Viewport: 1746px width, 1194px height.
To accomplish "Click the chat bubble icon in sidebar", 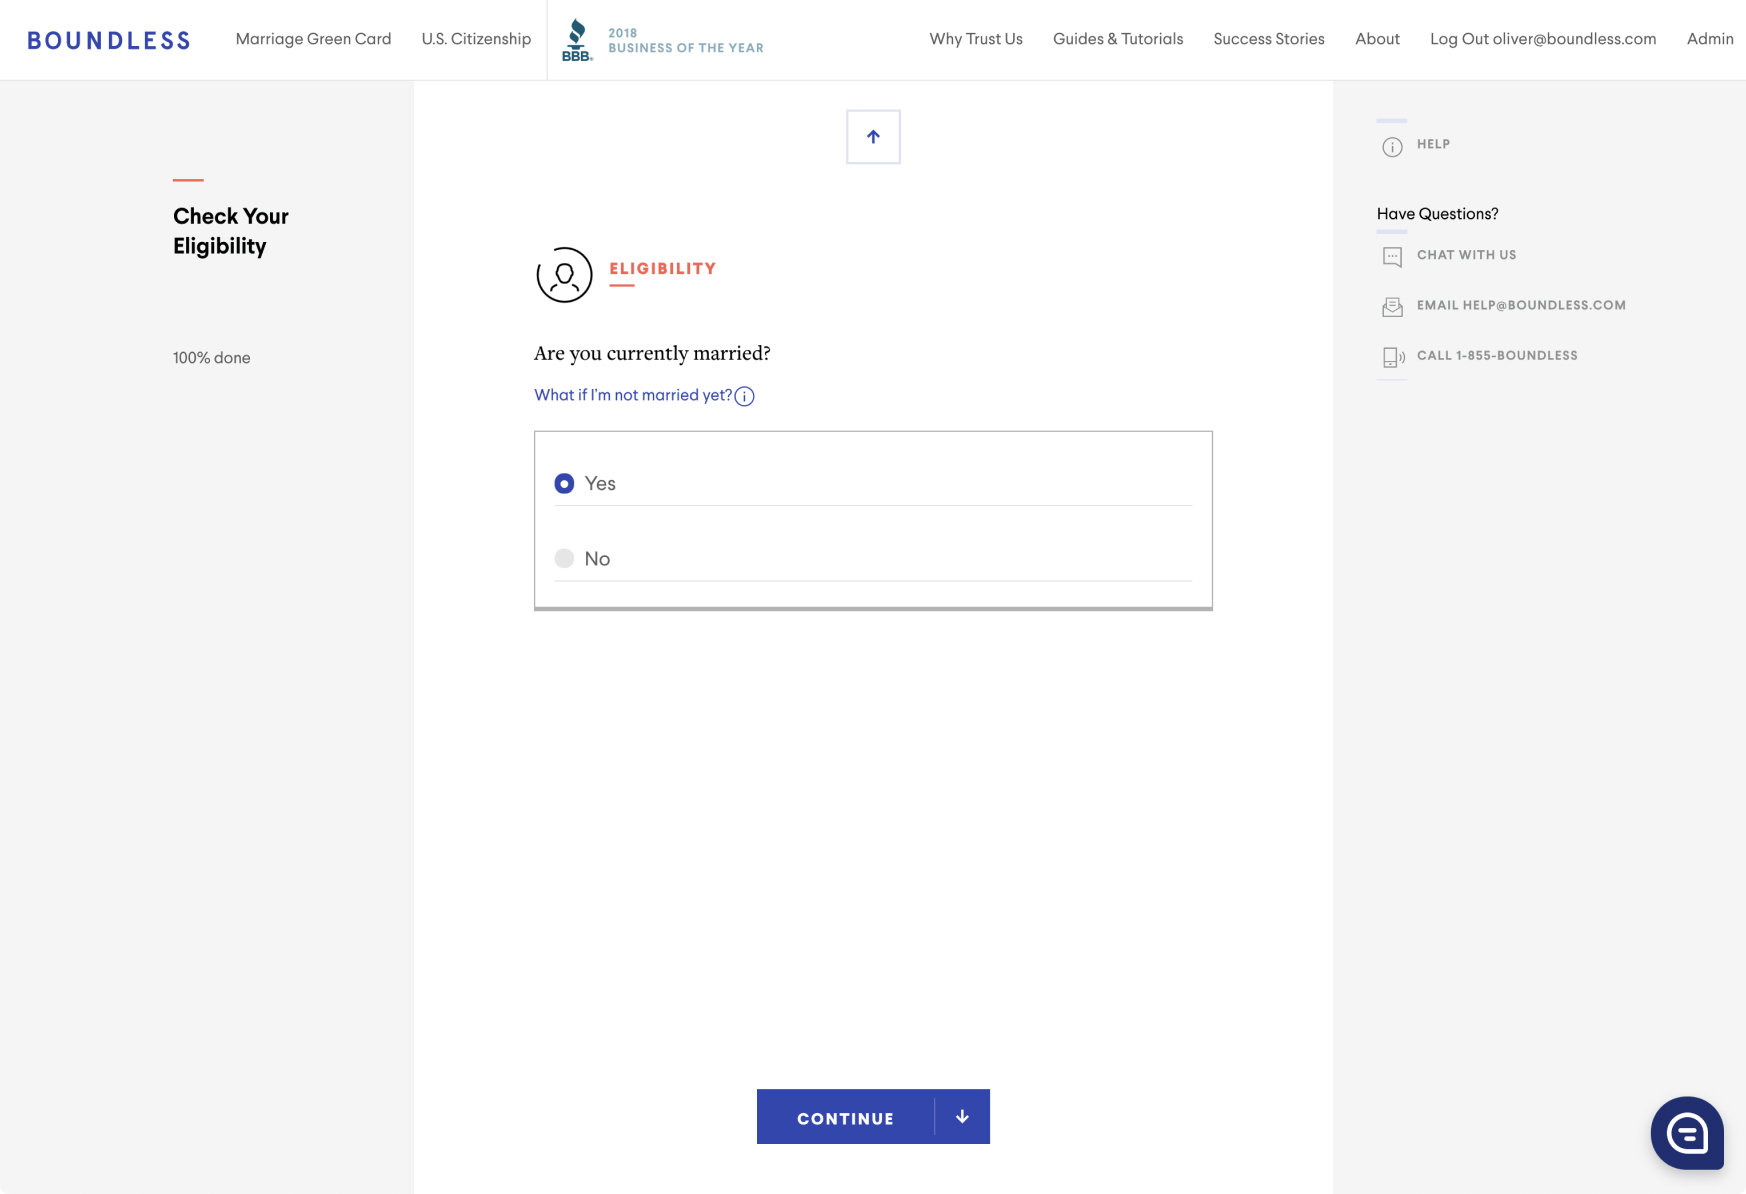I will 1392,256.
